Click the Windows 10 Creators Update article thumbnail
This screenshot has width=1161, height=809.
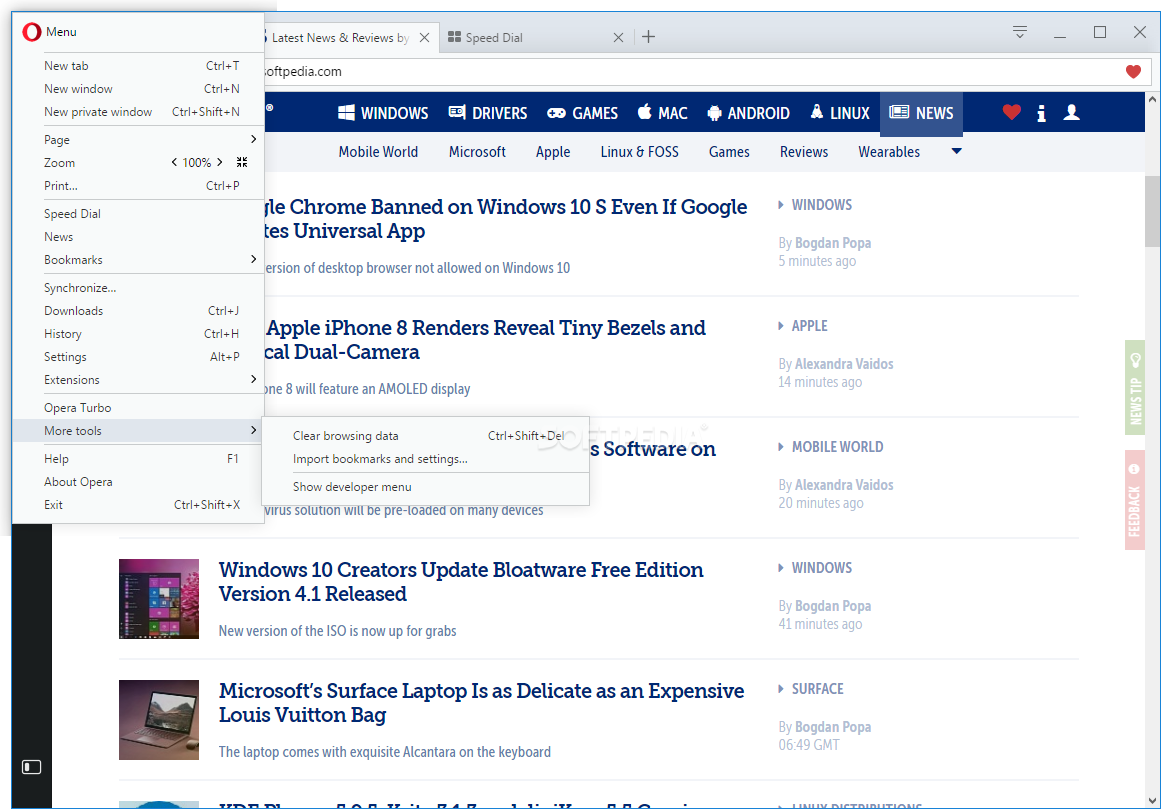[x=159, y=599]
